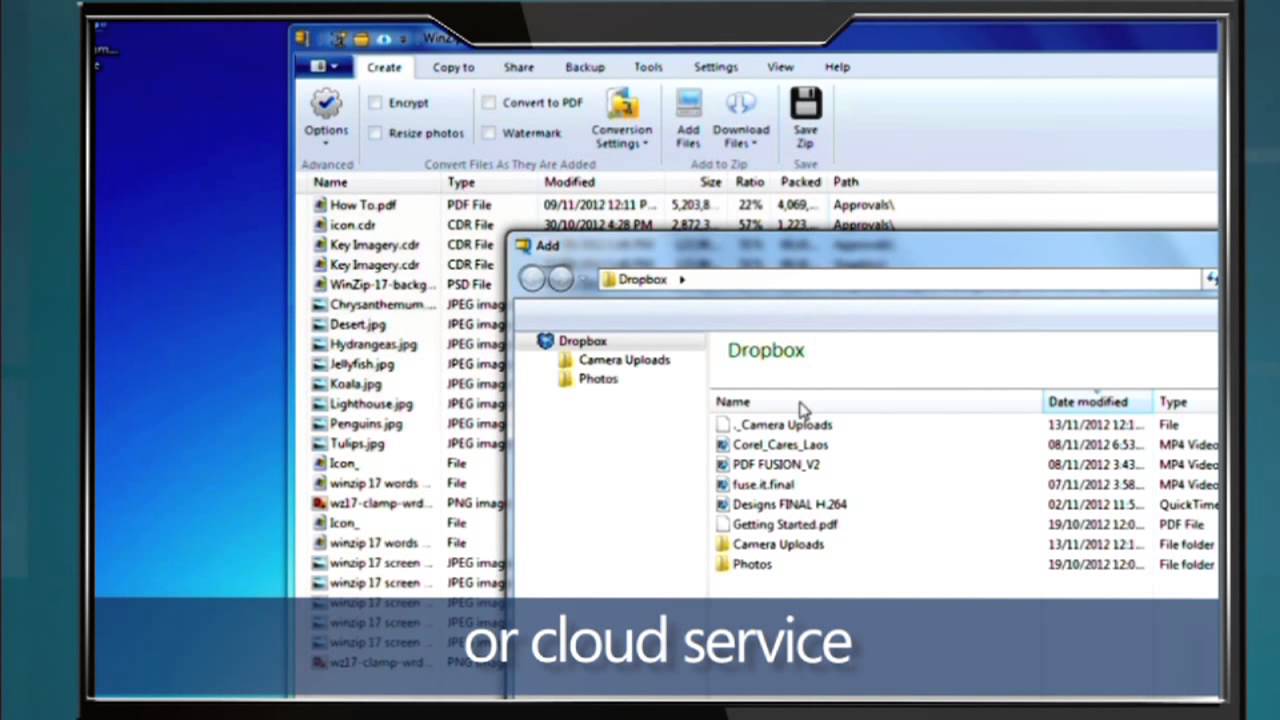Sort Dropbox files by Date modified
This screenshot has width=1280, height=720.
tap(1097, 402)
